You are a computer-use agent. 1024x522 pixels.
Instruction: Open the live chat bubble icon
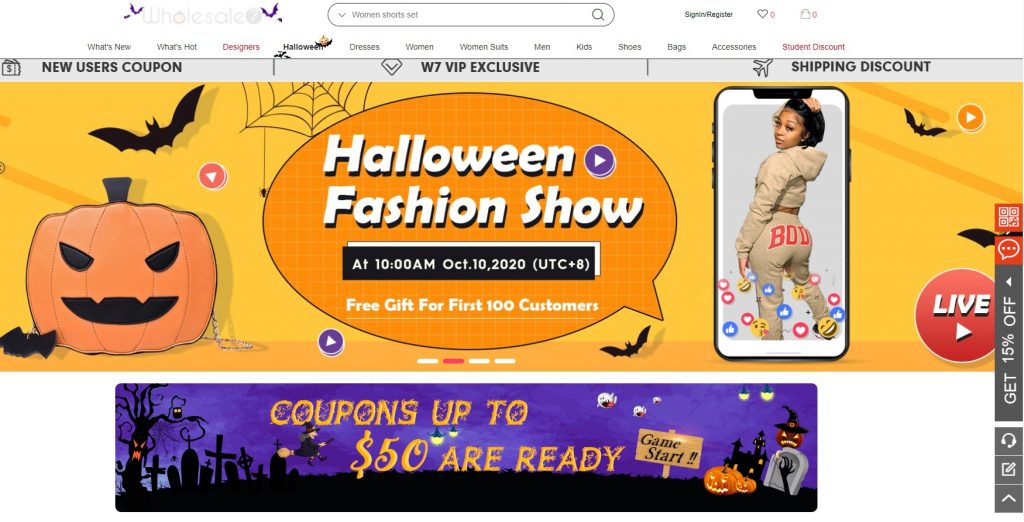[x=1009, y=249]
